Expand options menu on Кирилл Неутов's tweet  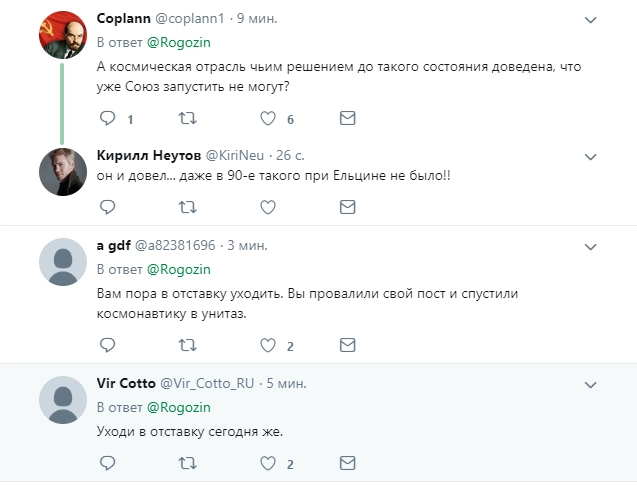pyautogui.click(x=590, y=156)
